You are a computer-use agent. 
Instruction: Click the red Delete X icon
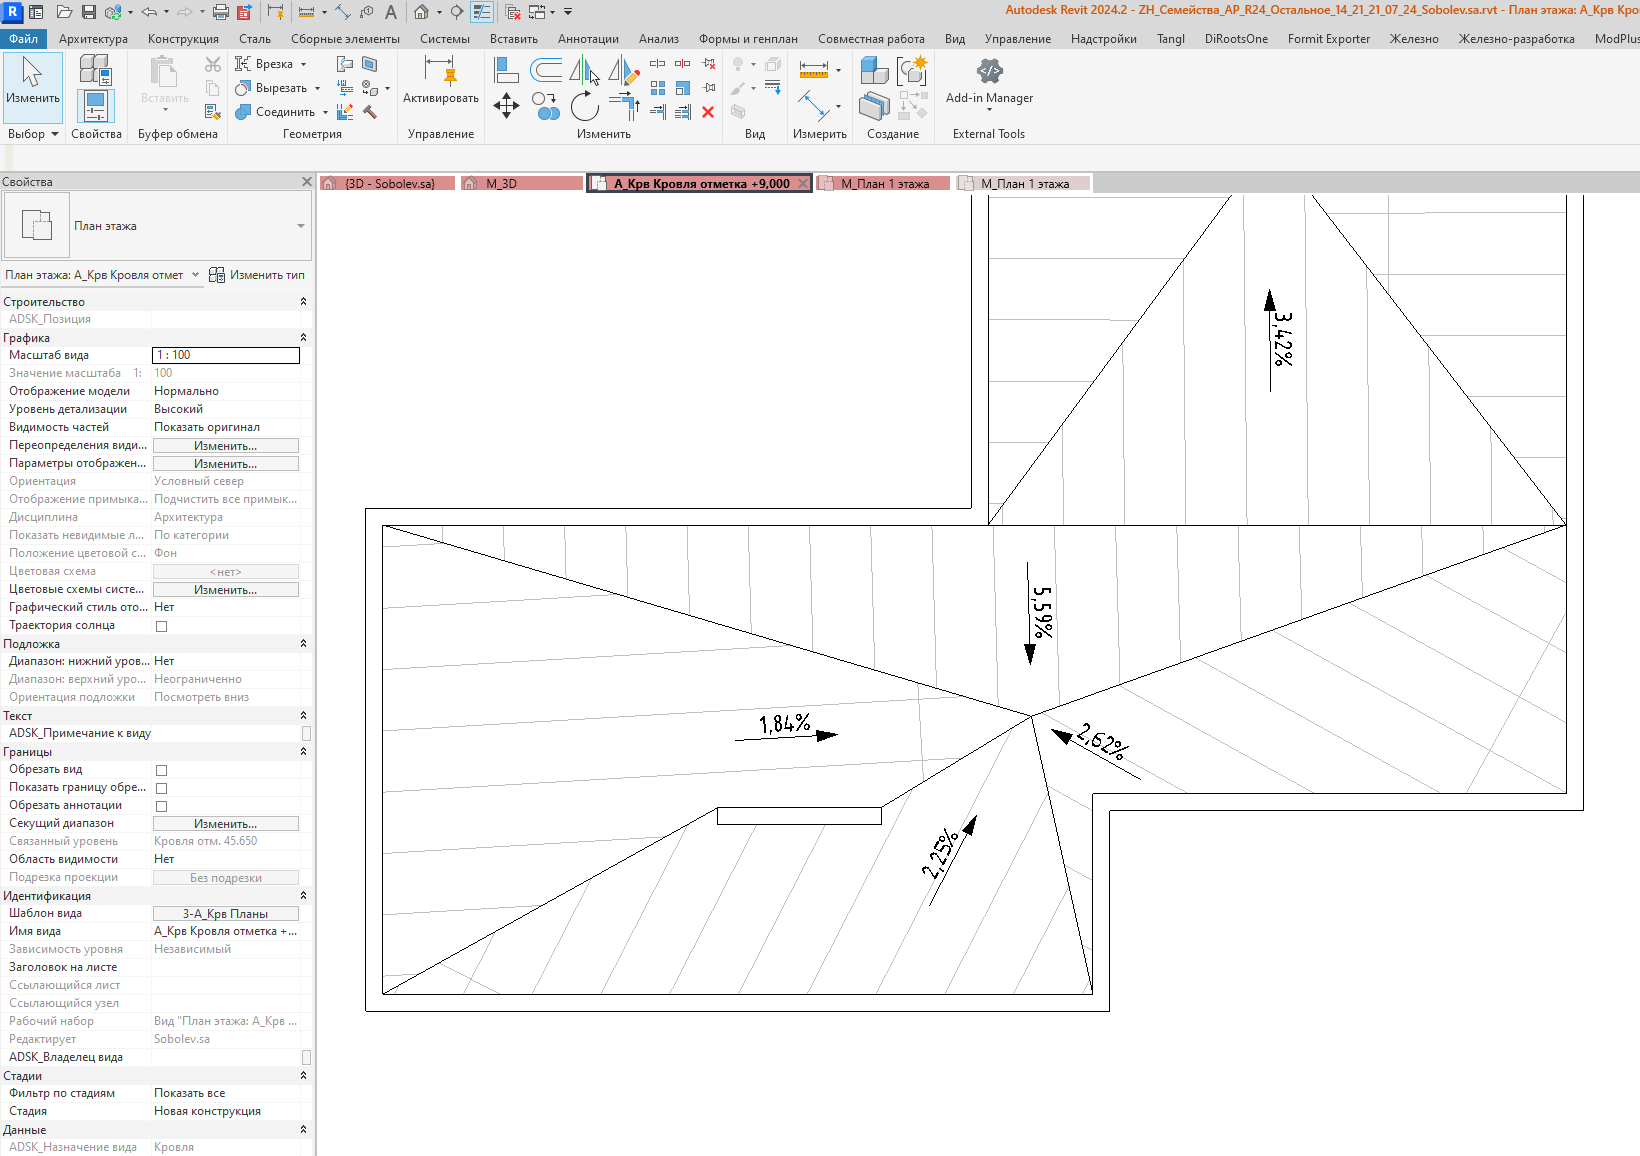pos(708,112)
